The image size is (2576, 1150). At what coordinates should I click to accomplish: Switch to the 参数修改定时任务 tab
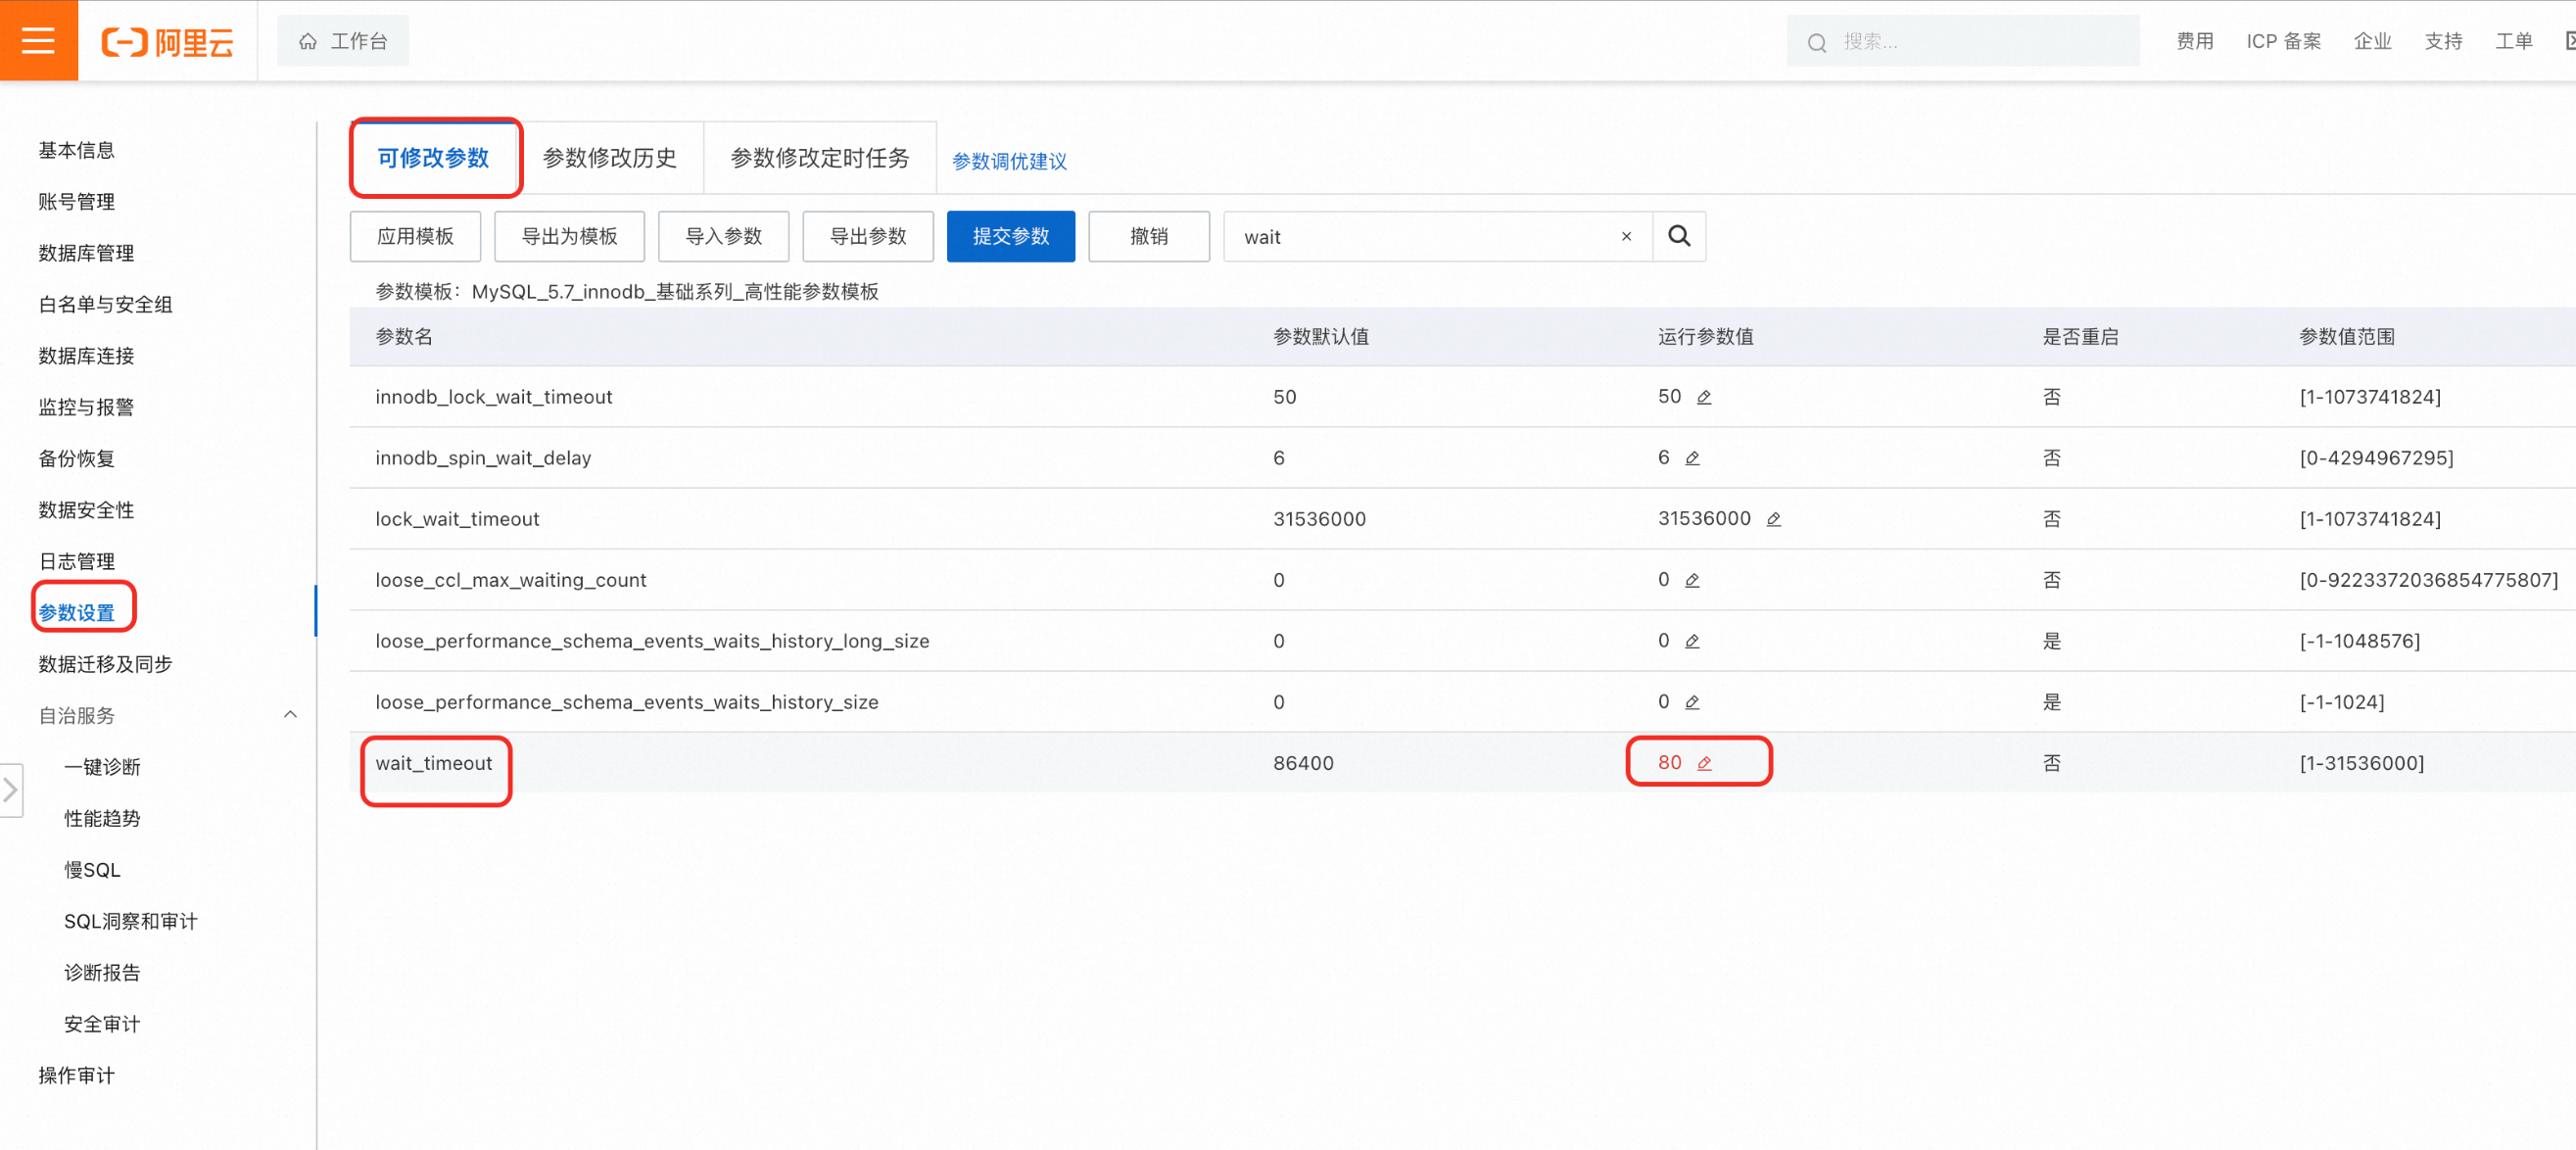(x=820, y=158)
